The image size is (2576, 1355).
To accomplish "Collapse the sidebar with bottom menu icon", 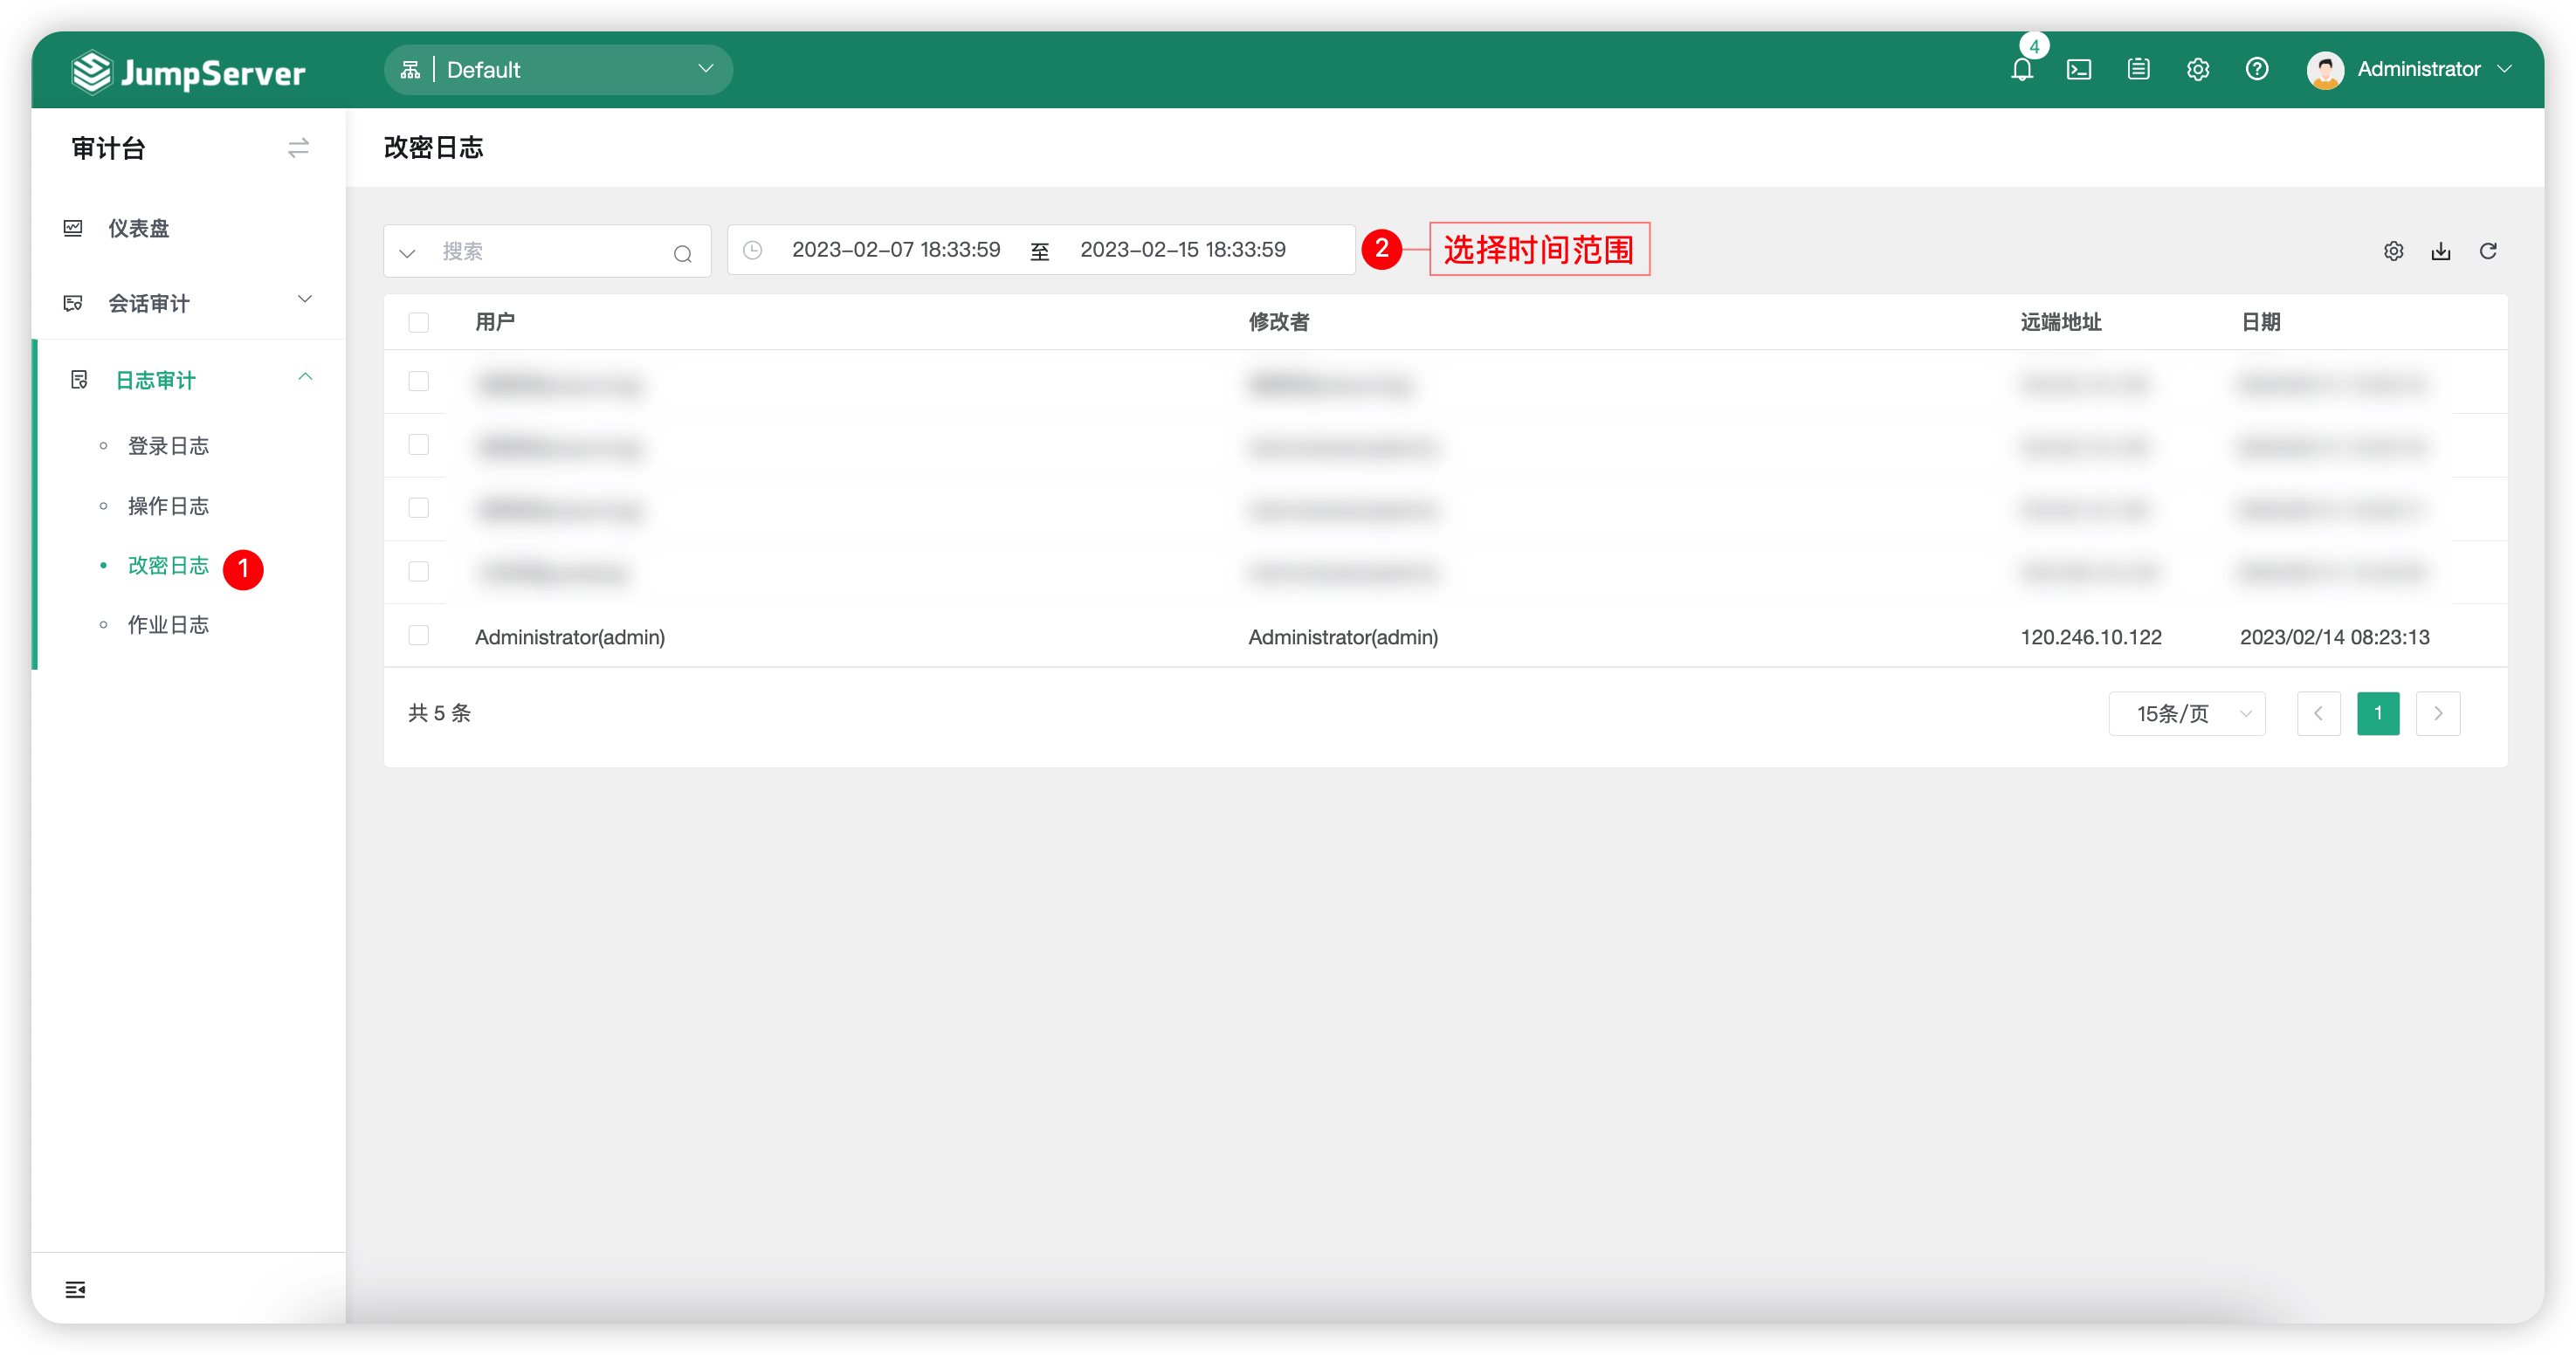I will (75, 1289).
